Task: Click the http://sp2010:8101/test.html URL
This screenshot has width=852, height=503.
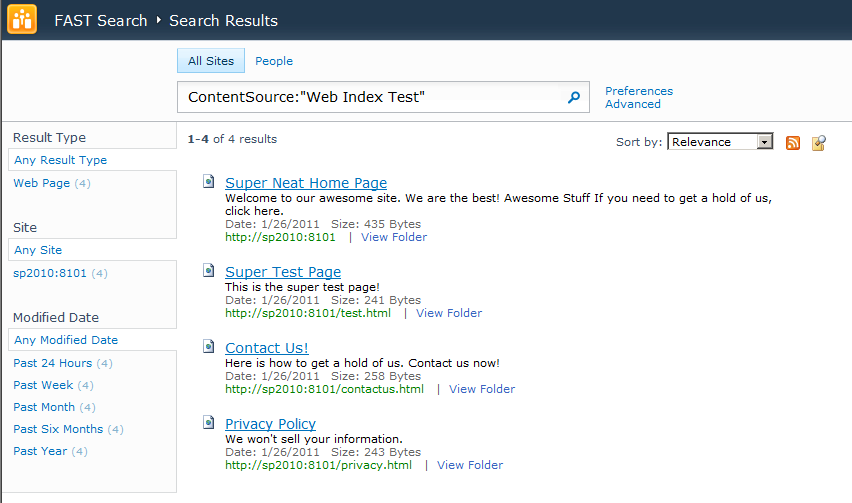Action: click(x=308, y=313)
